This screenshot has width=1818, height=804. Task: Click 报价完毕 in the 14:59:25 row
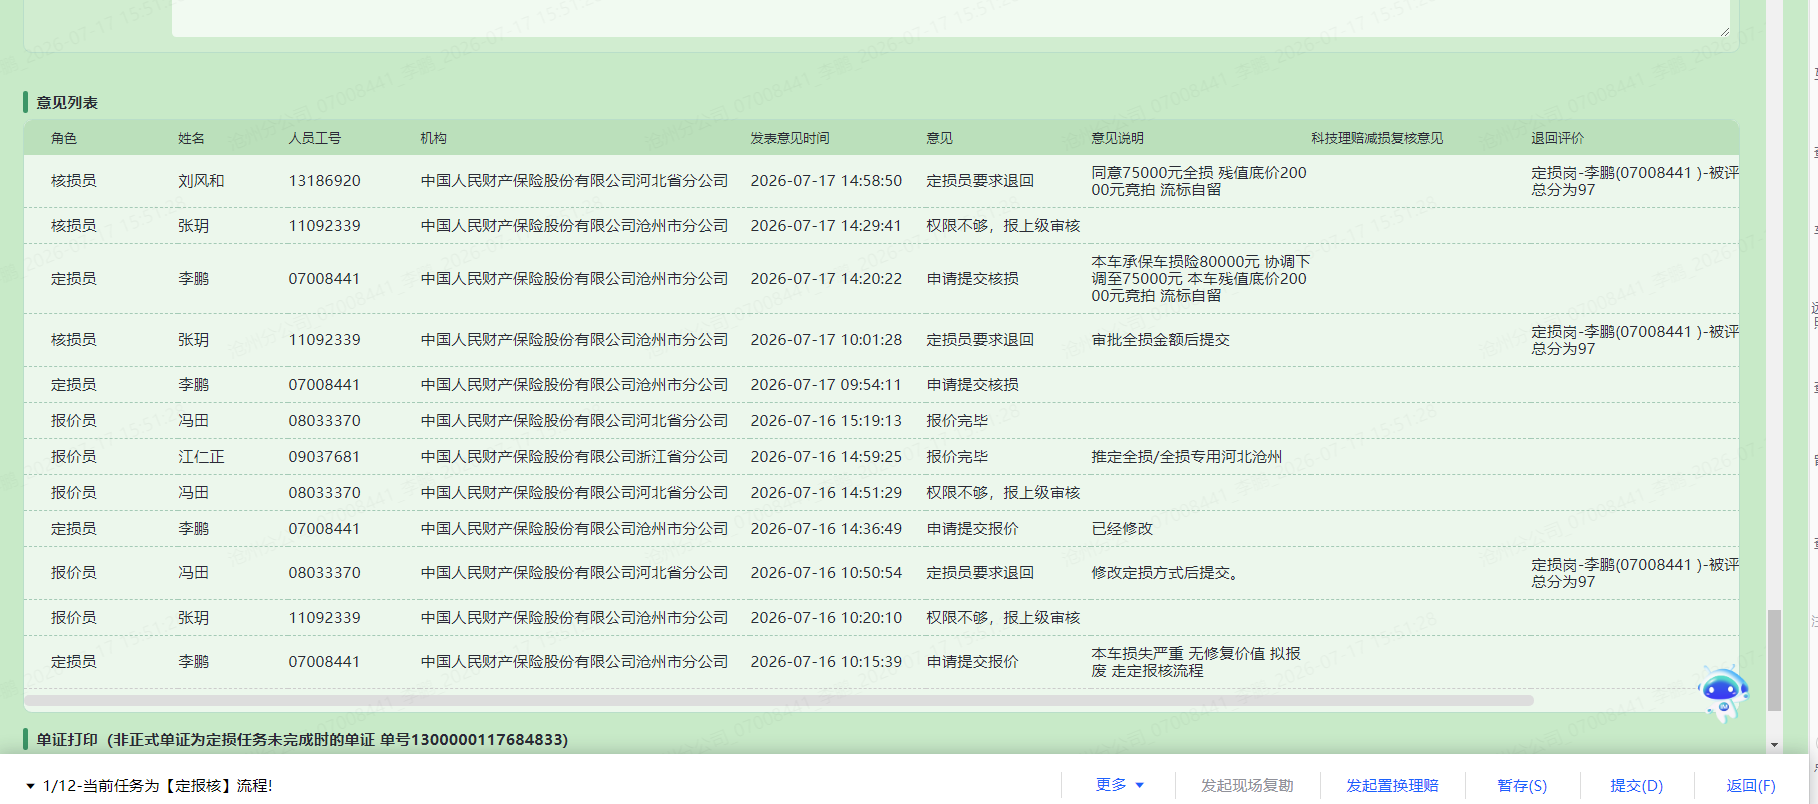tap(956, 457)
